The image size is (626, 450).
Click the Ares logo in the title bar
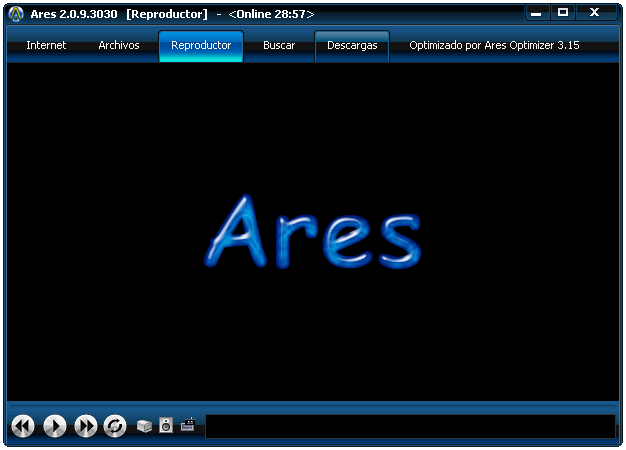16,14
